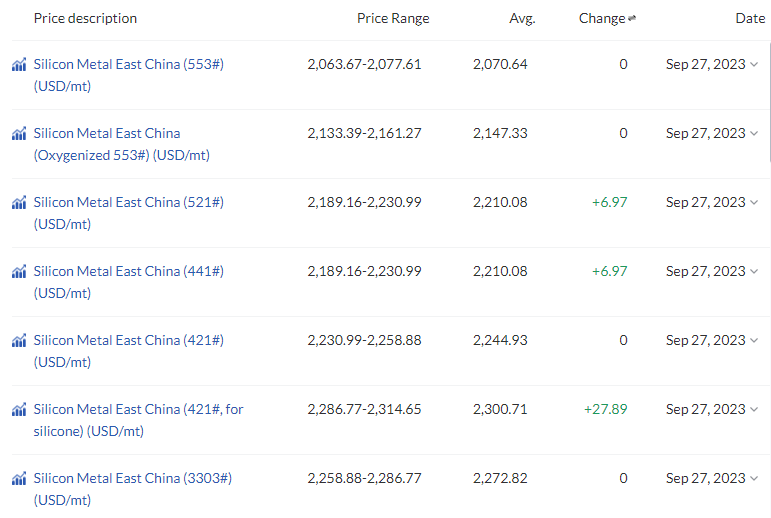The image size is (771, 518).
Task: Expand date chevron for Oxygenized 553# row
Action: coord(754,133)
